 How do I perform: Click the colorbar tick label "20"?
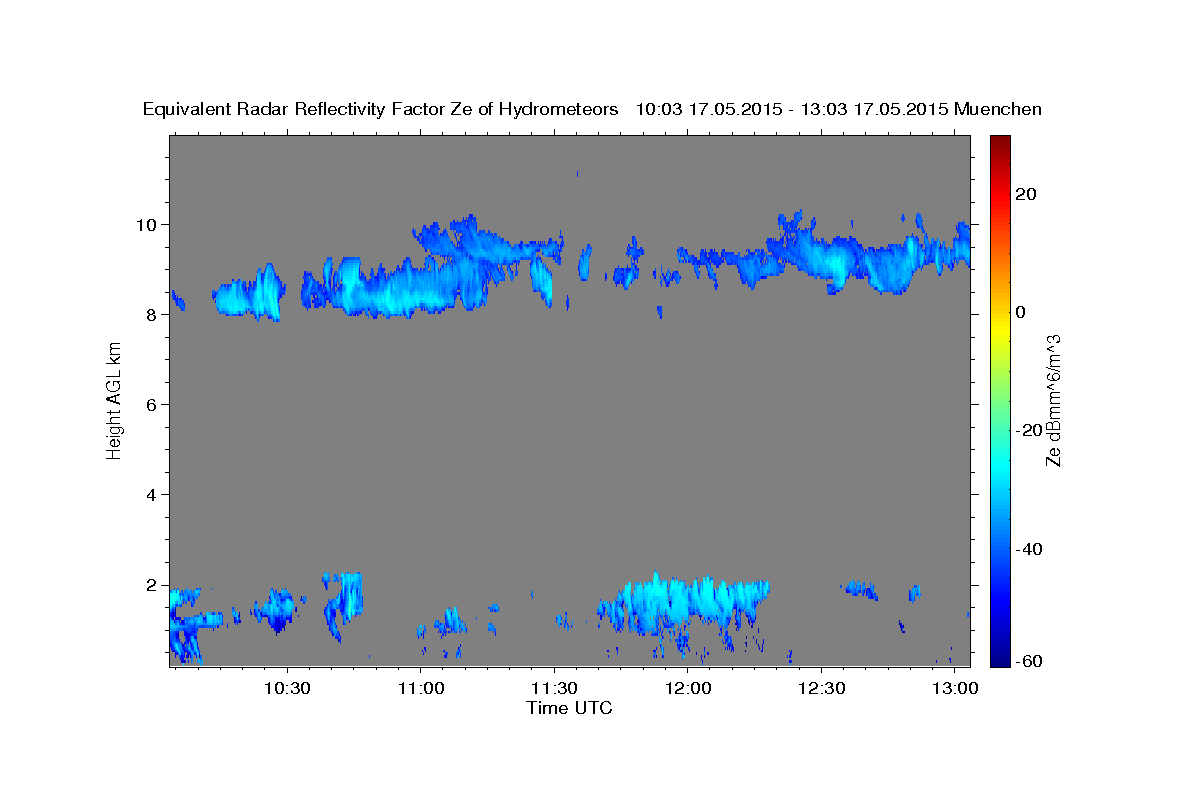tap(1026, 193)
